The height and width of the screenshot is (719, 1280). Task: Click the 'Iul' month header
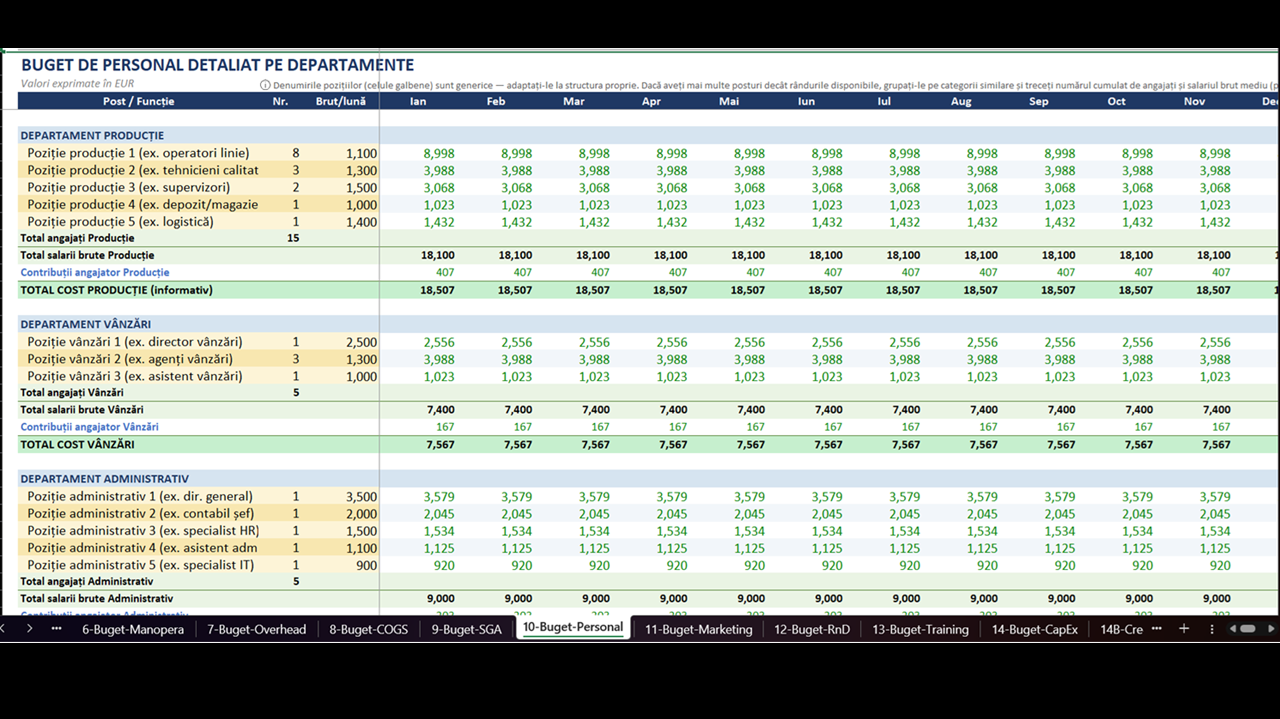(x=884, y=101)
